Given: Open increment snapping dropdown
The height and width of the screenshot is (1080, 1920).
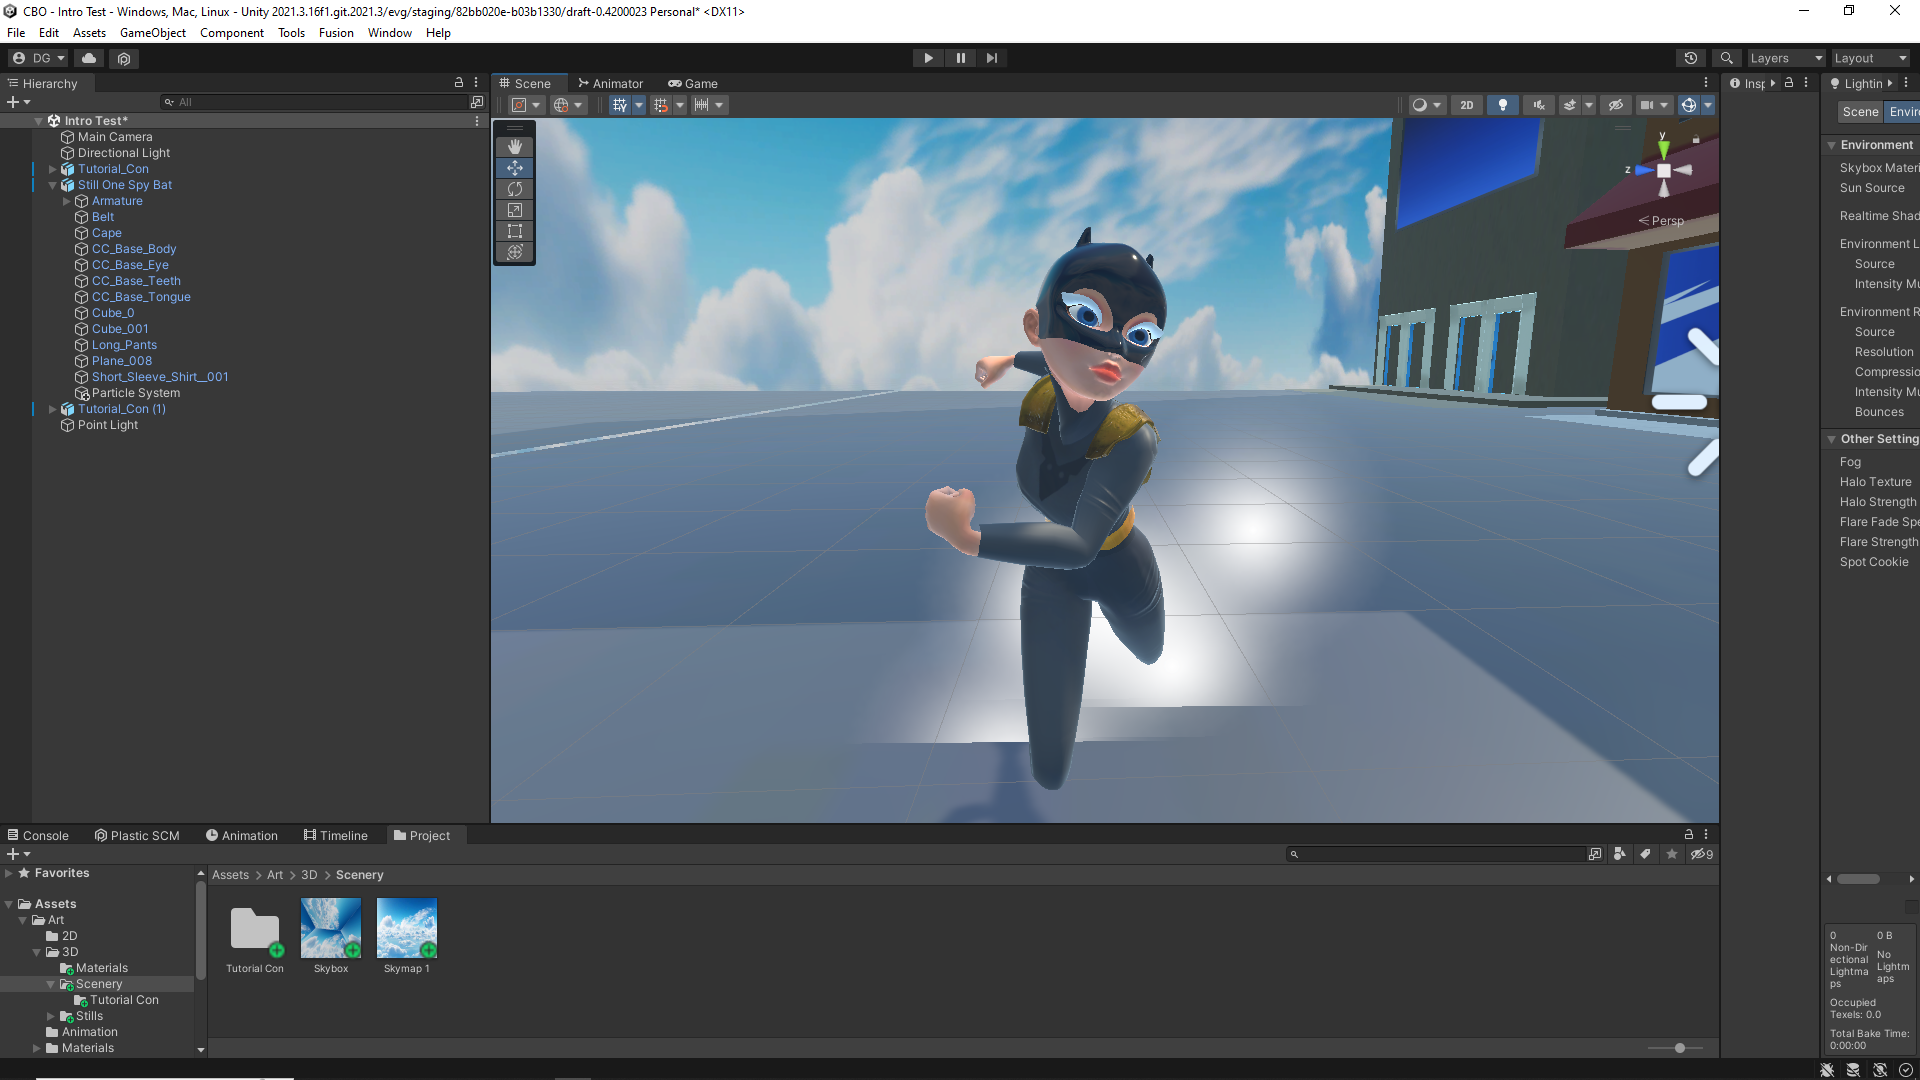Looking at the screenshot, I should click(709, 105).
